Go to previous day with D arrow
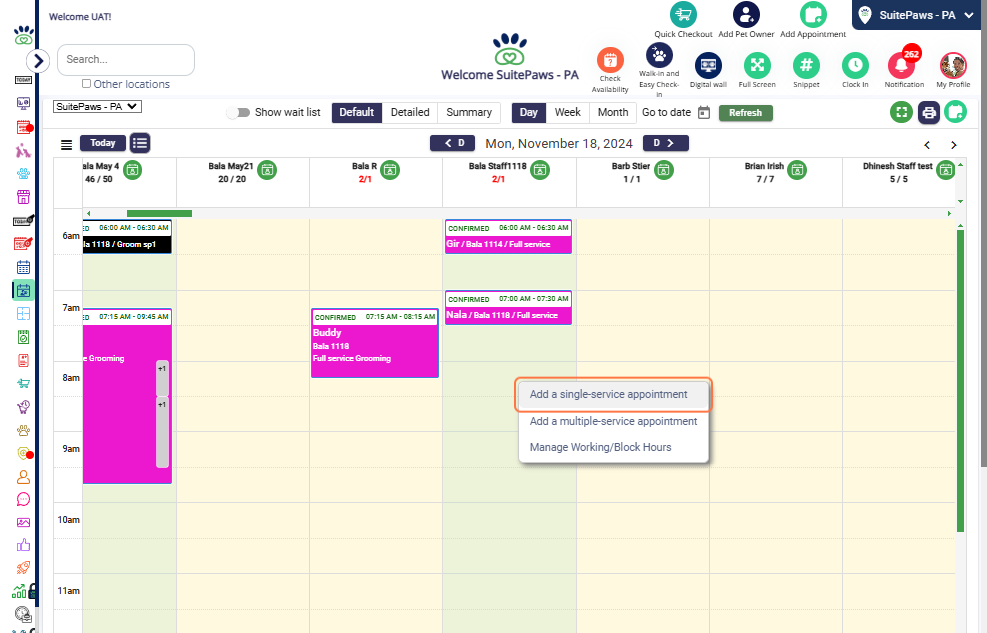The height and width of the screenshot is (633, 987). point(452,143)
